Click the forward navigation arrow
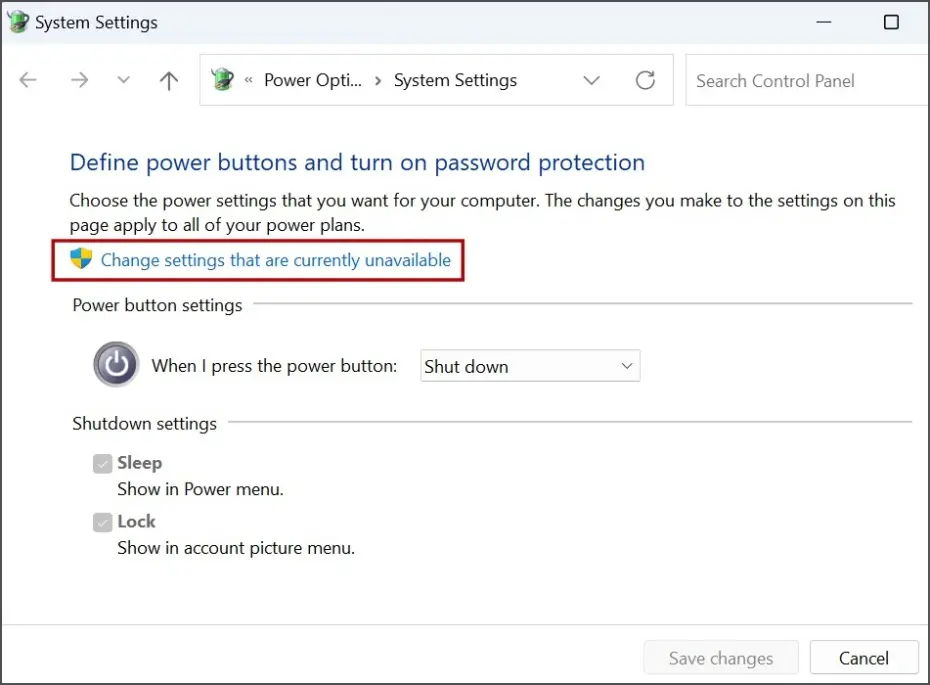The image size is (930, 685). point(77,81)
